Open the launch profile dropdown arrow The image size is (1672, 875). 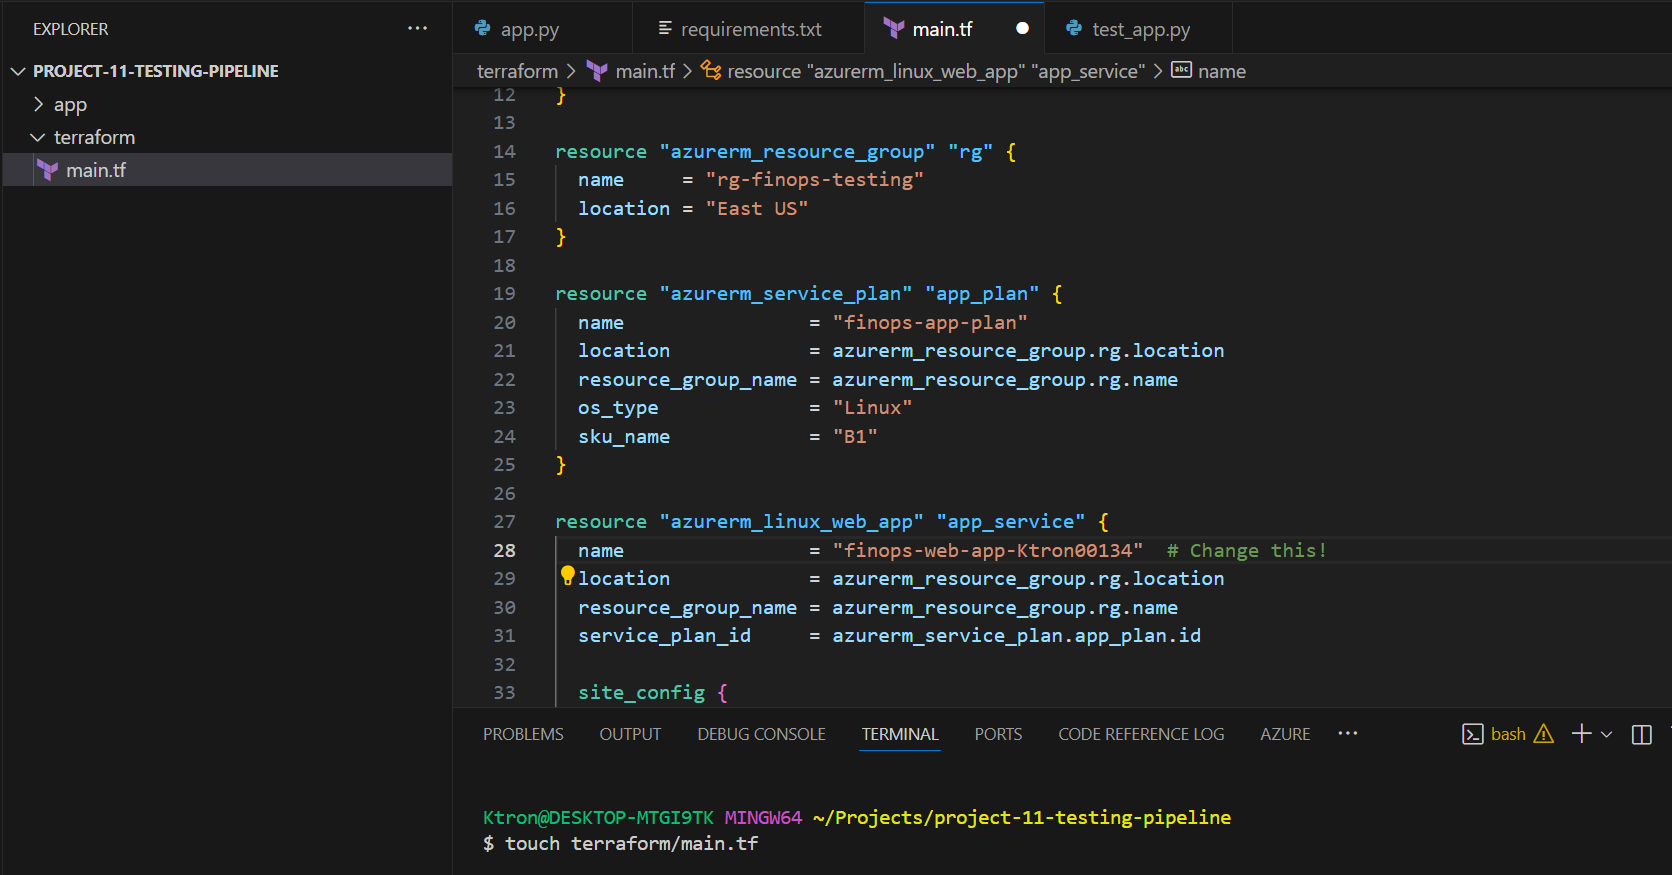1607,734
